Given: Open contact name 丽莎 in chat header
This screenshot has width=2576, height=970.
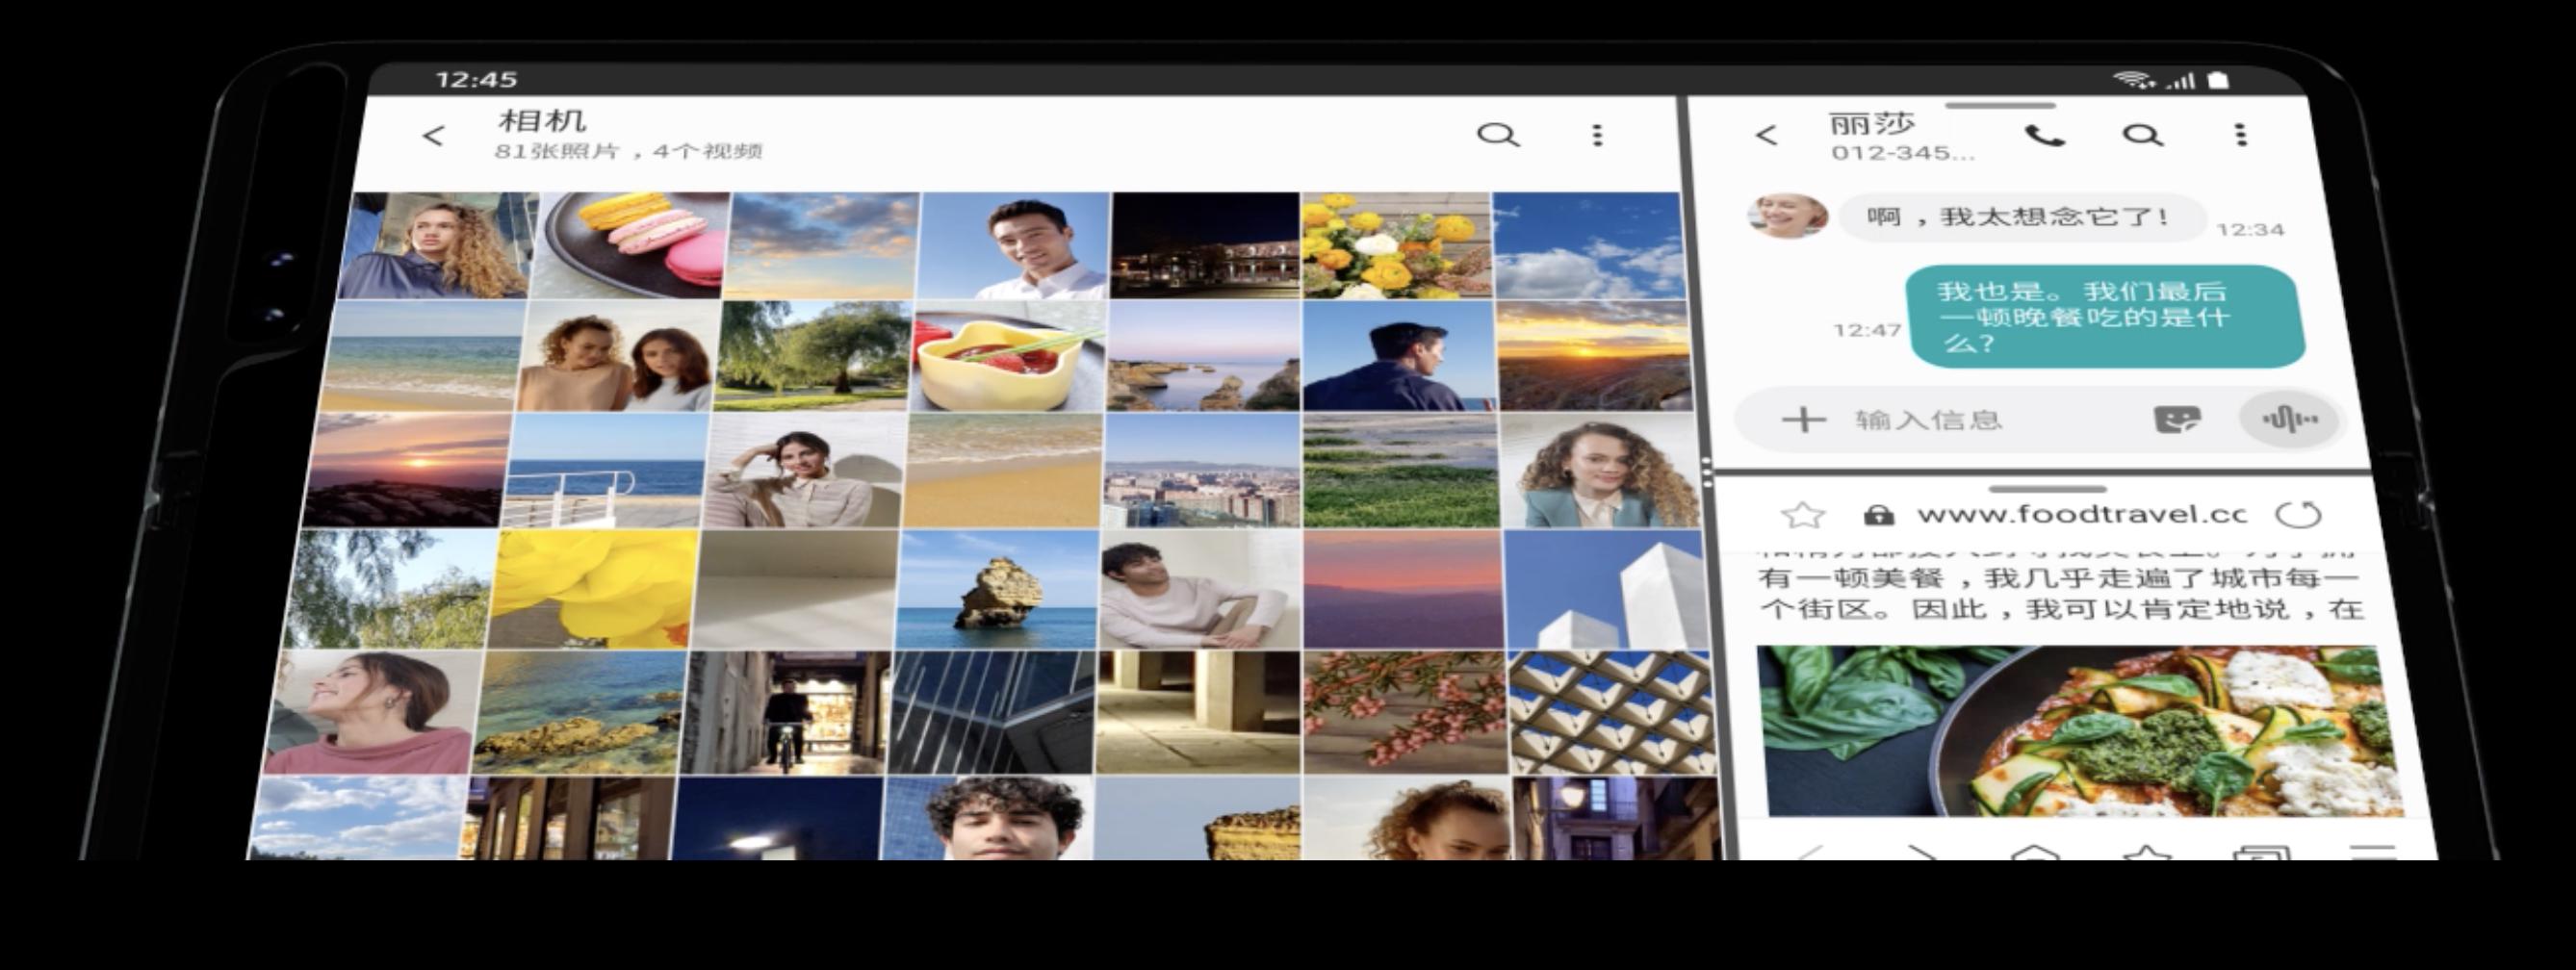Looking at the screenshot, I should click(1872, 124).
